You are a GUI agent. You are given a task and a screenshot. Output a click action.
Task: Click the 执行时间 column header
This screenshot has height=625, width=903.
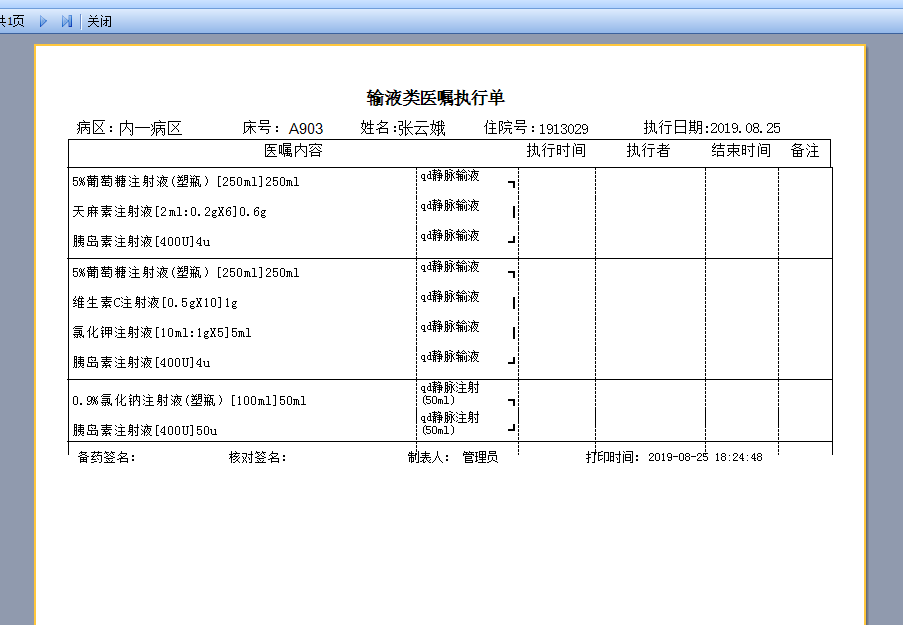[x=556, y=150]
